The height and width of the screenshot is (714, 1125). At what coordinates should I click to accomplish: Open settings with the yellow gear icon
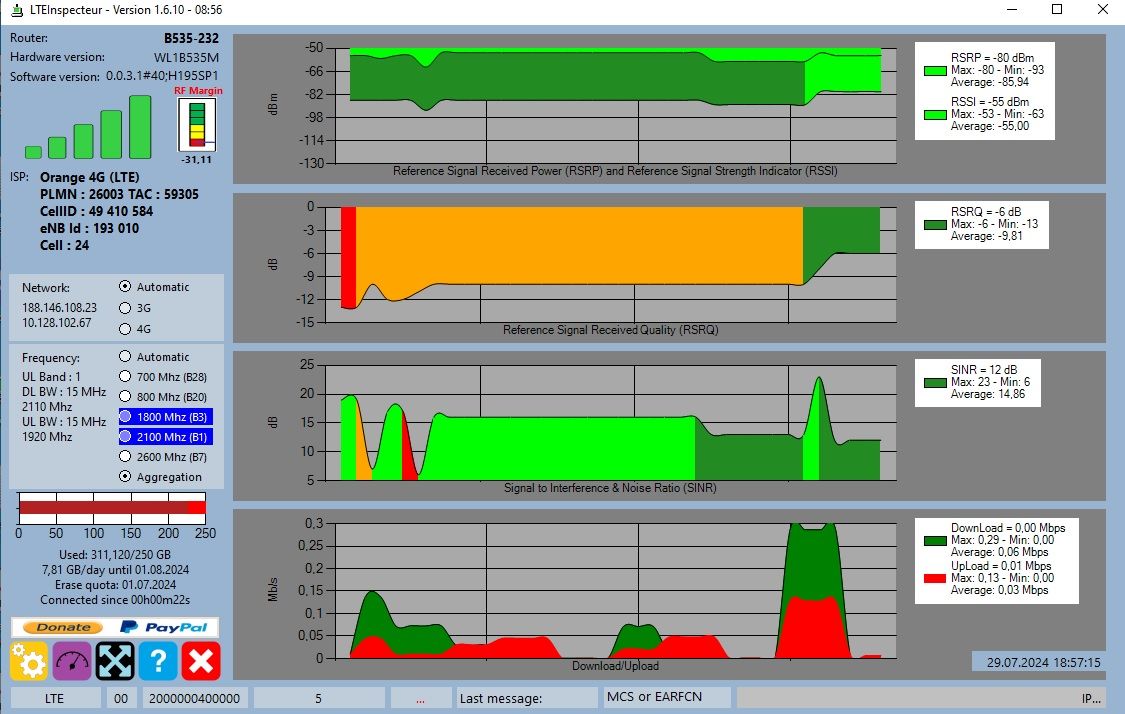click(x=29, y=660)
